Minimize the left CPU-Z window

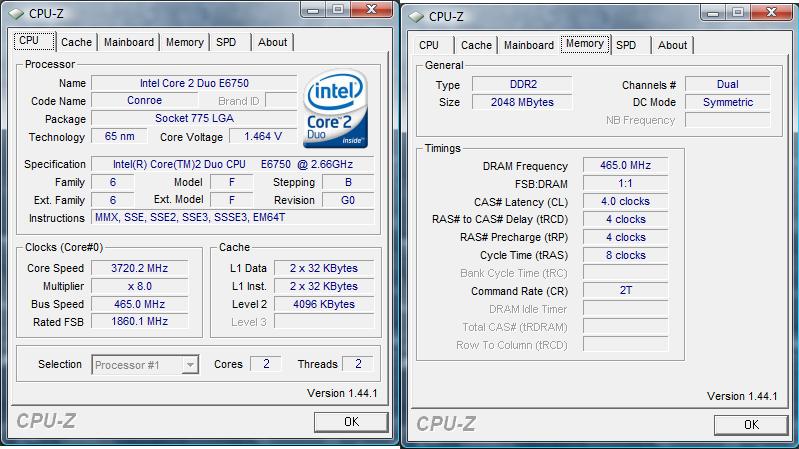click(x=314, y=10)
